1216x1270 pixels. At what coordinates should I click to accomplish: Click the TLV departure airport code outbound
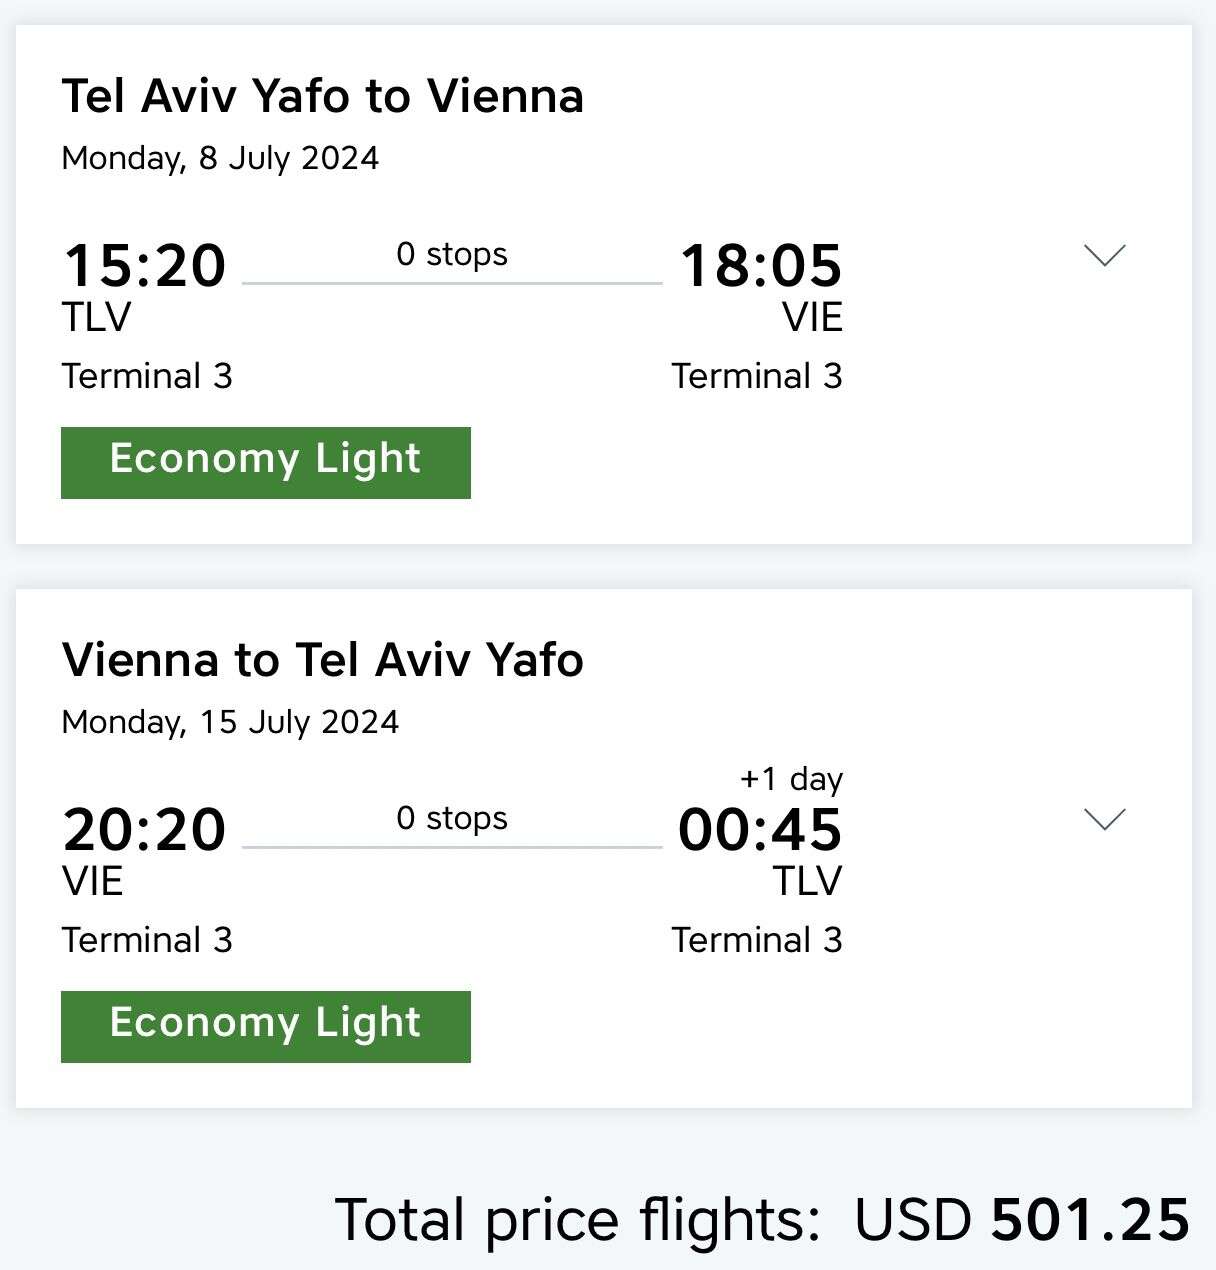pyautogui.click(x=96, y=317)
